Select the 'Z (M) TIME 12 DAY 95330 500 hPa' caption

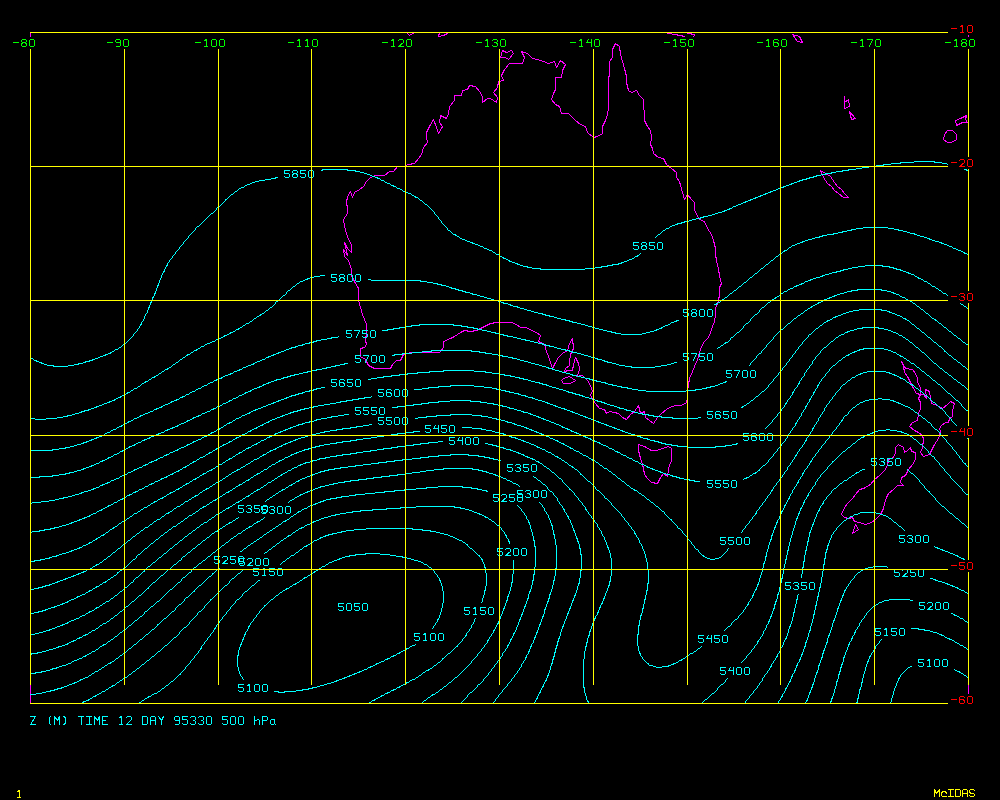click(x=153, y=720)
